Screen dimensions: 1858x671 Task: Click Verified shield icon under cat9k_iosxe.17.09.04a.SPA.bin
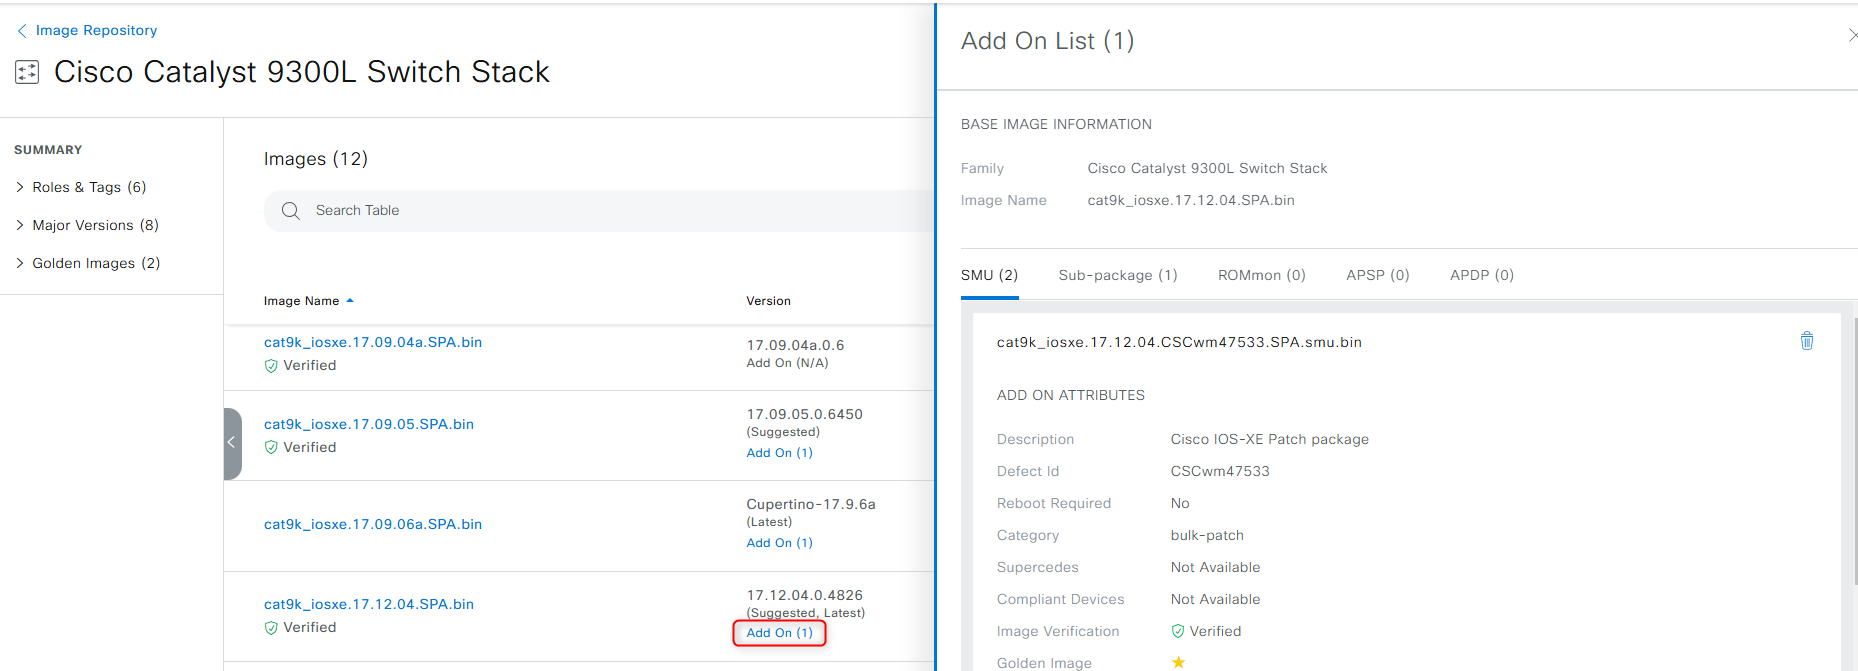click(x=271, y=366)
